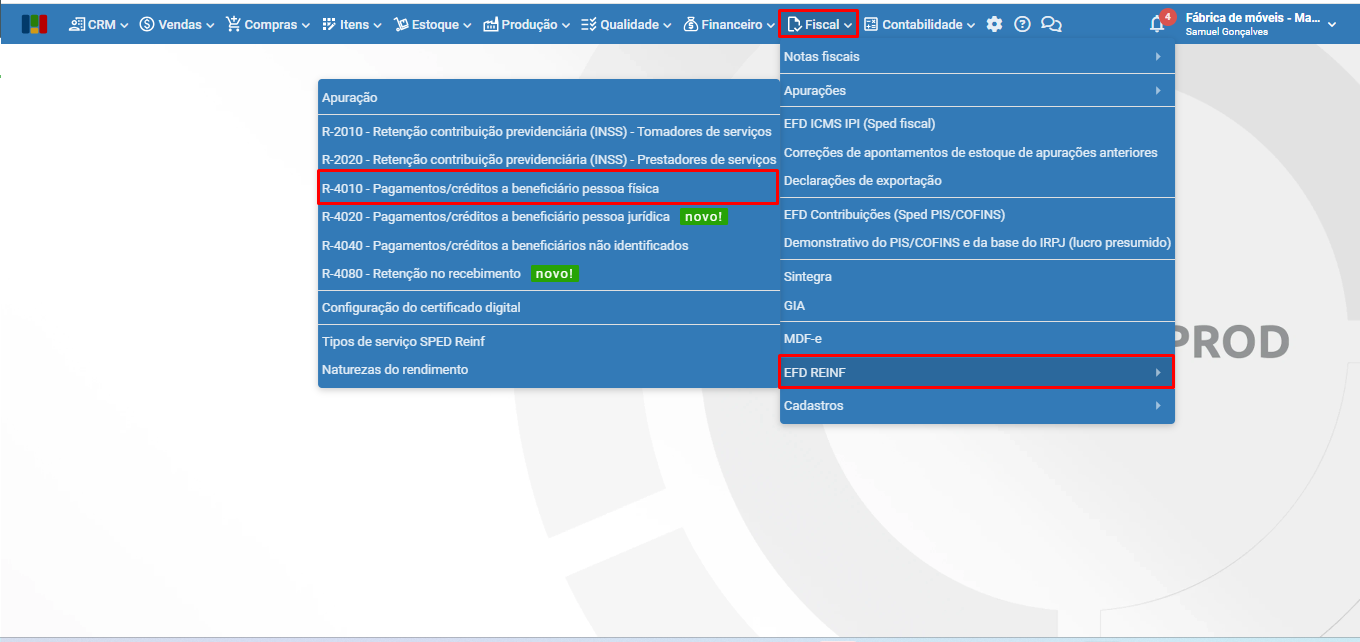Open Configuração do certificado digital
Viewport: 1360px width, 642px height.
[x=548, y=308]
